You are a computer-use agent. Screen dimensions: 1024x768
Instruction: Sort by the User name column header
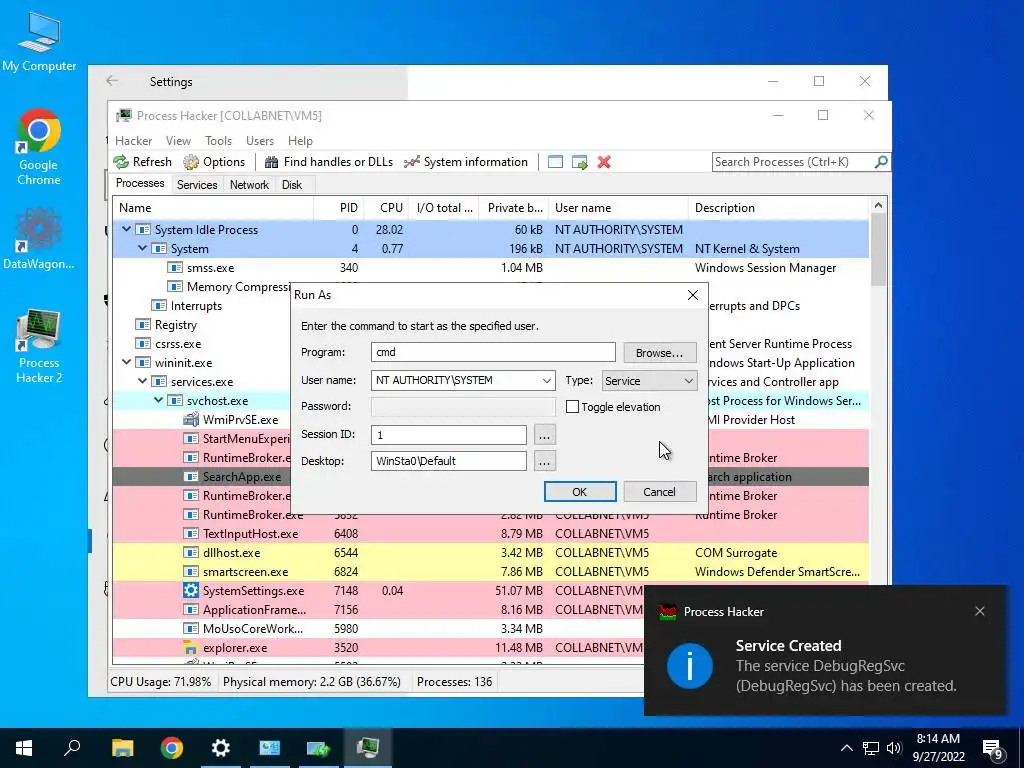[618, 208]
